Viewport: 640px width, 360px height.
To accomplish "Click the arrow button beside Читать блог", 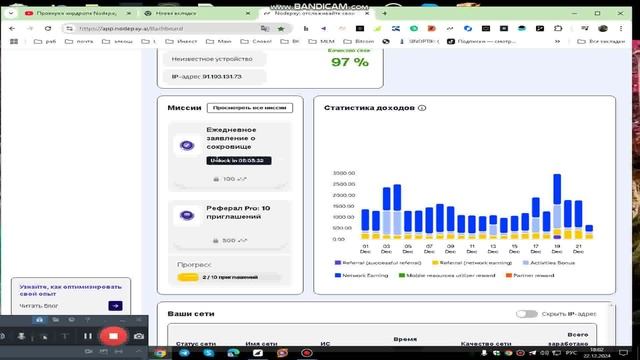I will (x=116, y=305).
